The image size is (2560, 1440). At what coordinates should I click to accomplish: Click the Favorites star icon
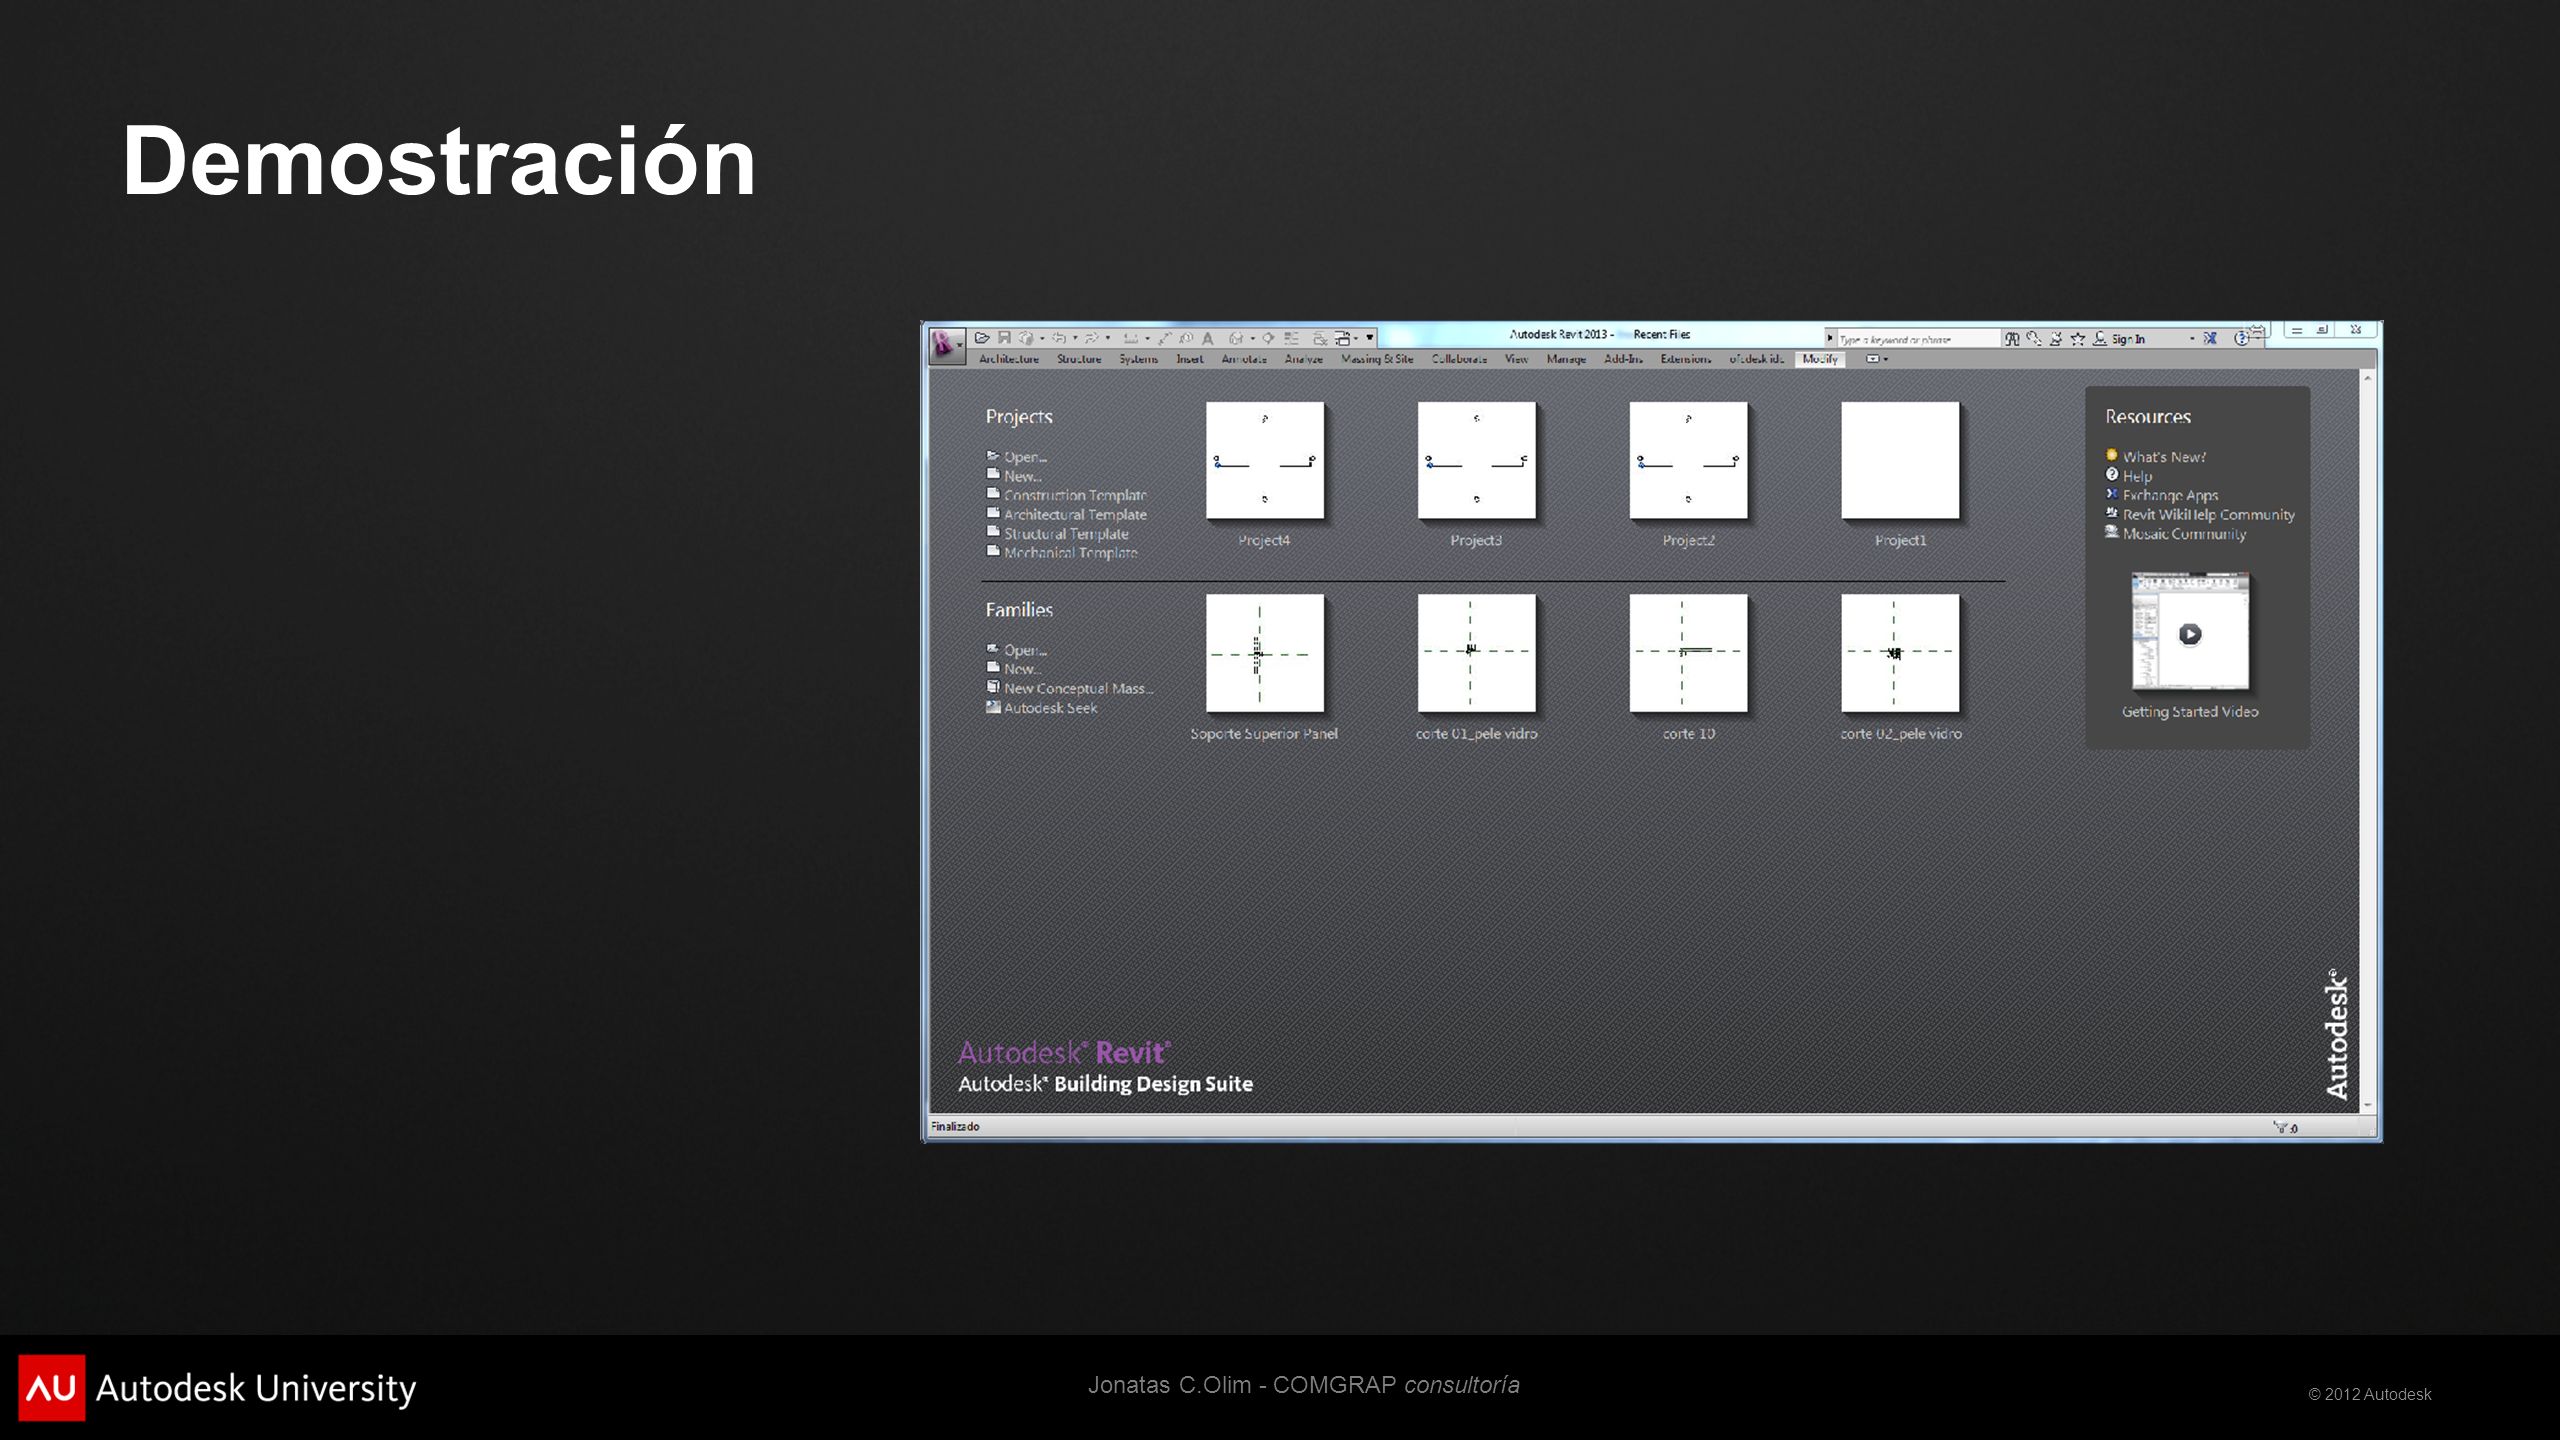click(x=2078, y=340)
